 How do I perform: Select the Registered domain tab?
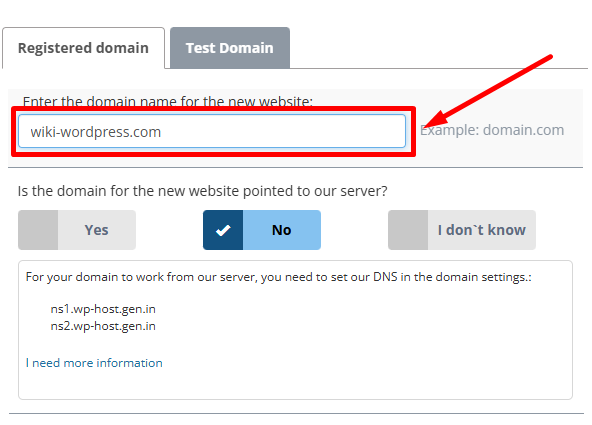(83, 48)
